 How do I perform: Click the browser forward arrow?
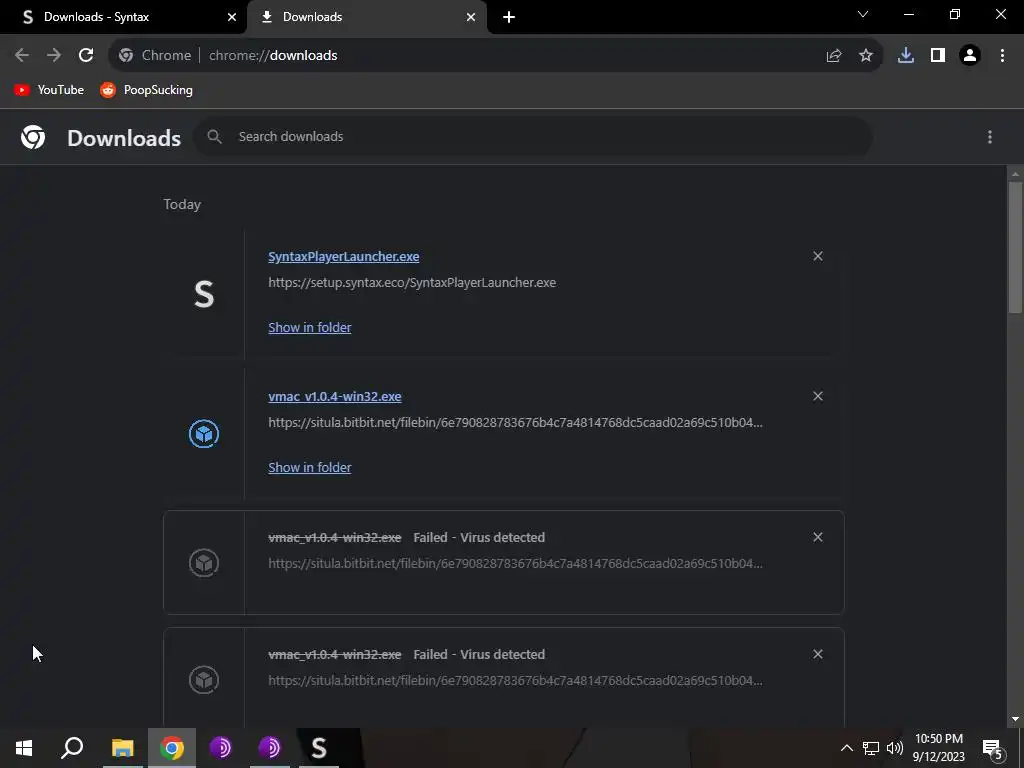pos(54,56)
